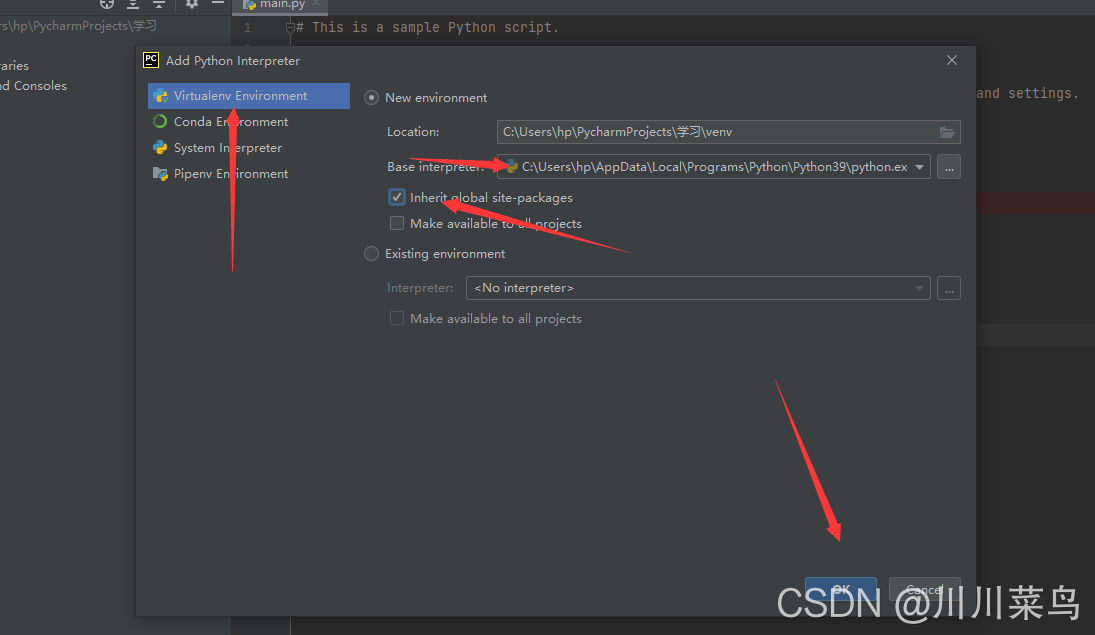Screen dimensions: 1095x635
Task: Toggle the code fold marker on line 1
Action: coord(290,28)
